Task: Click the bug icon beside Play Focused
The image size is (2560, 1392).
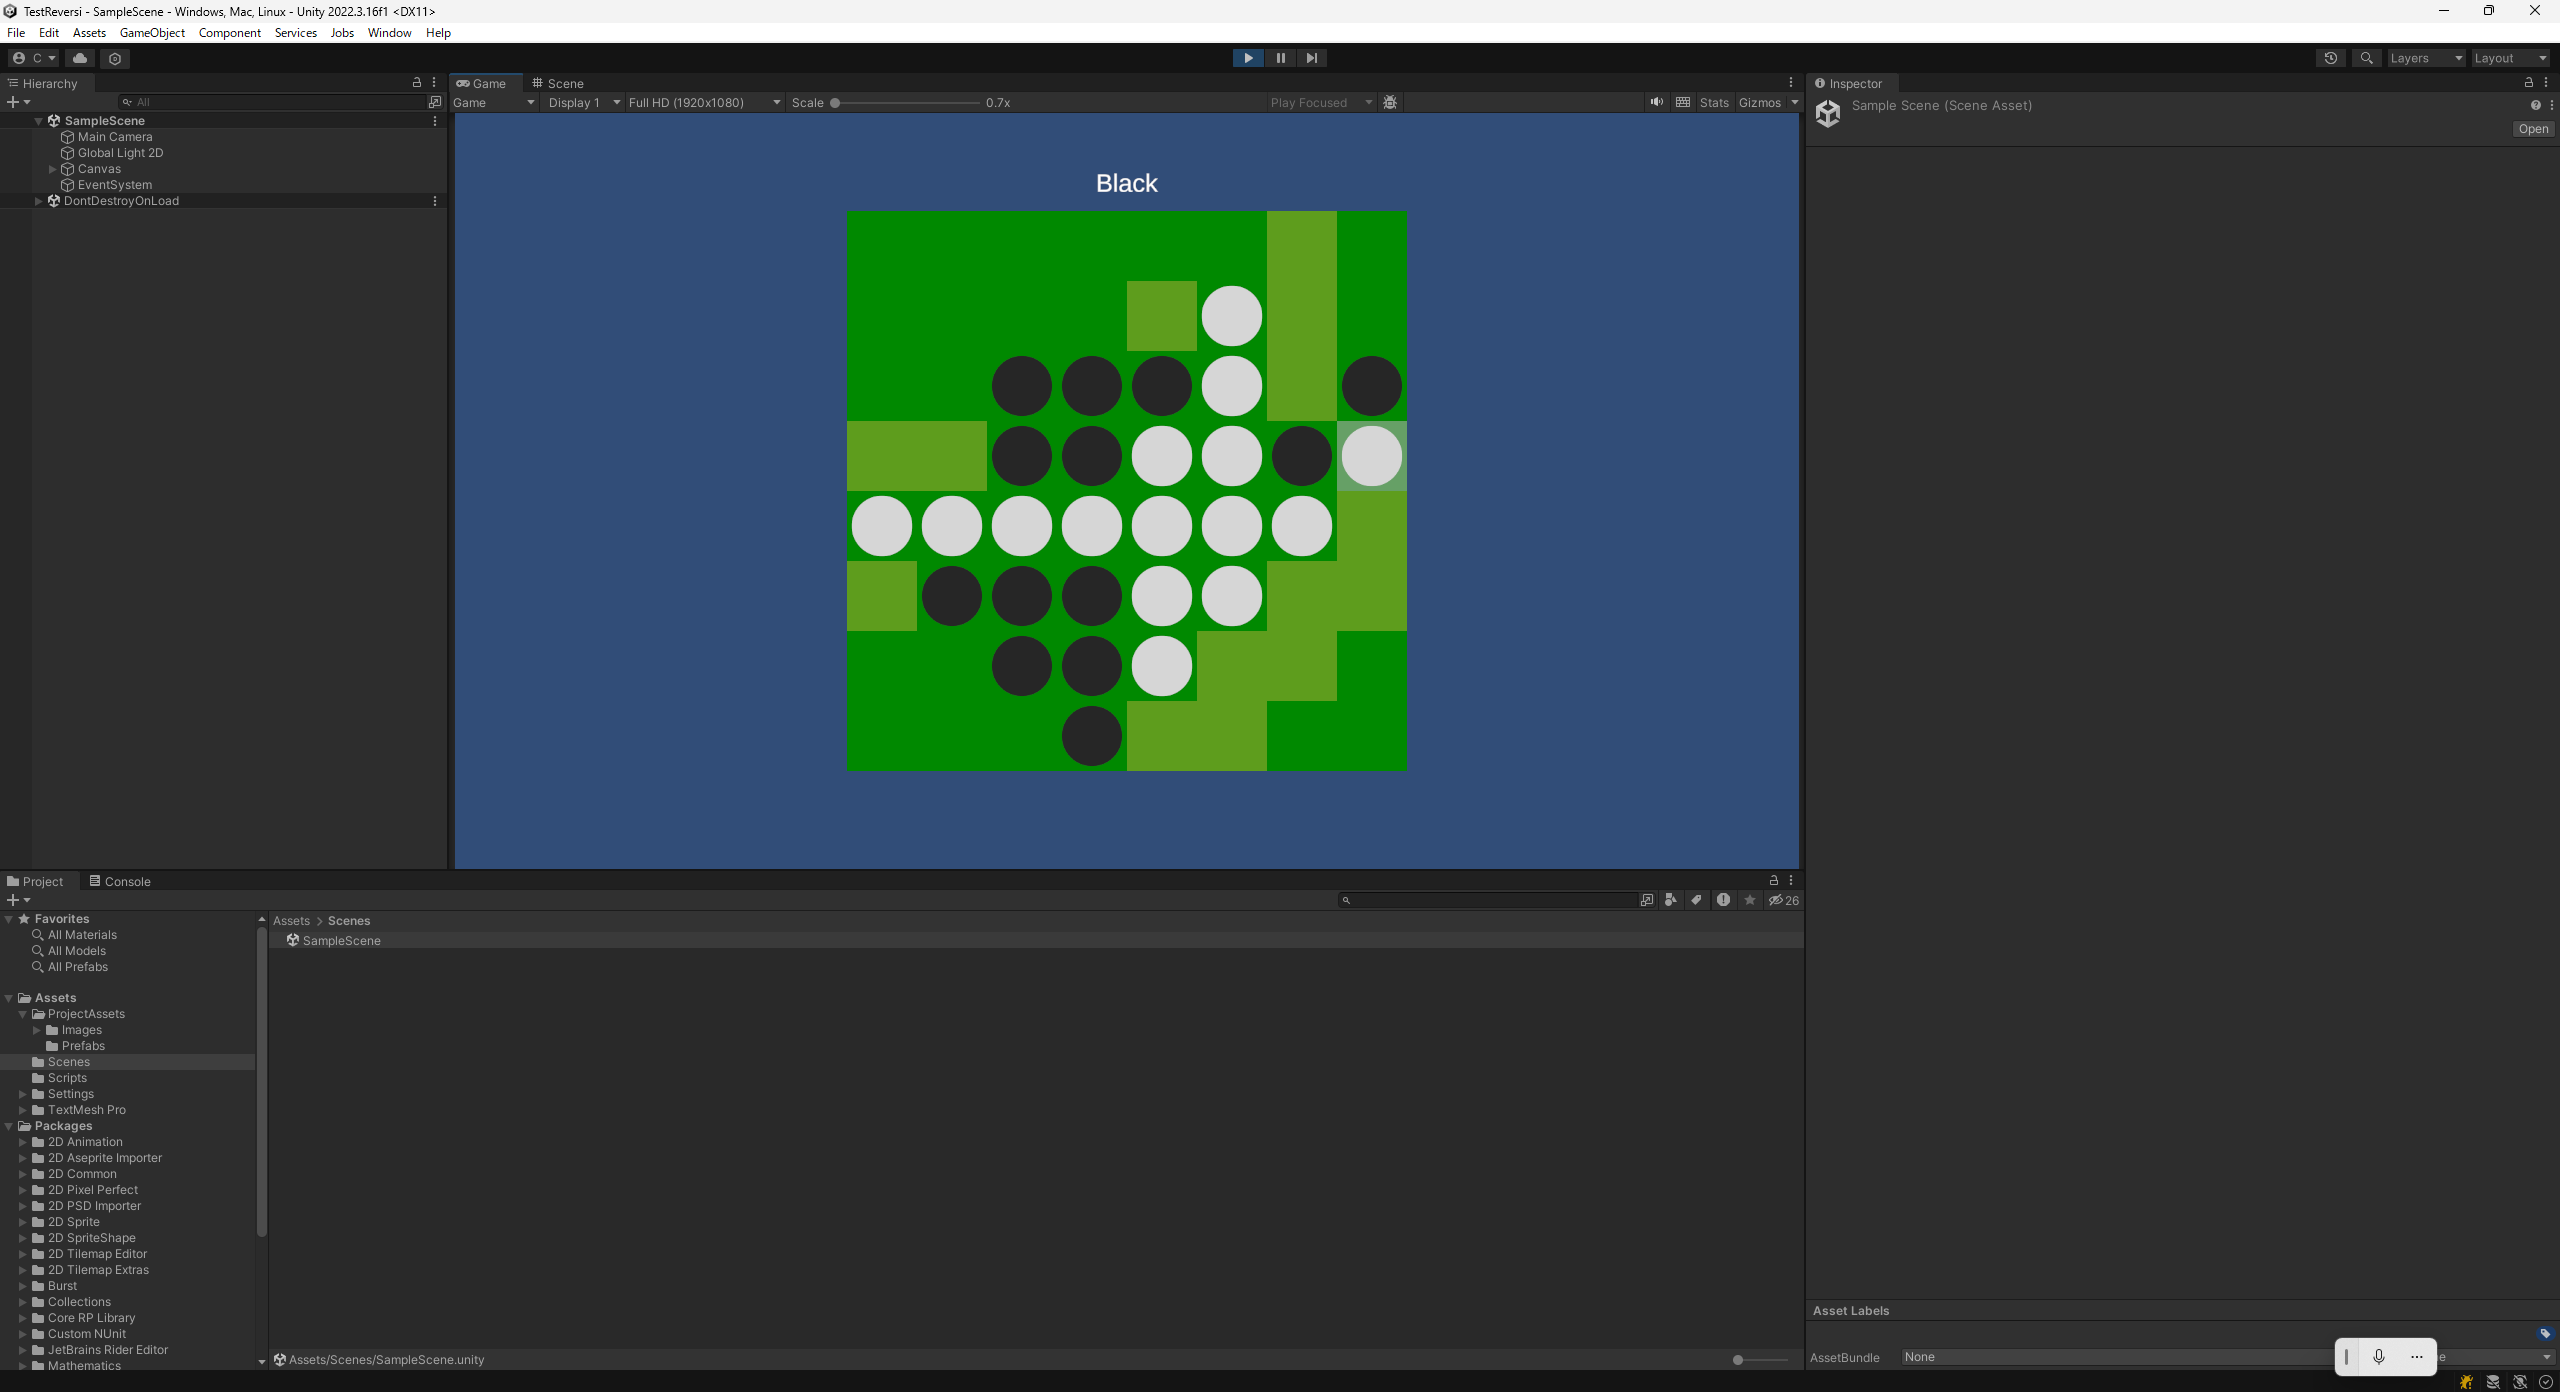Action: pos(1390,102)
